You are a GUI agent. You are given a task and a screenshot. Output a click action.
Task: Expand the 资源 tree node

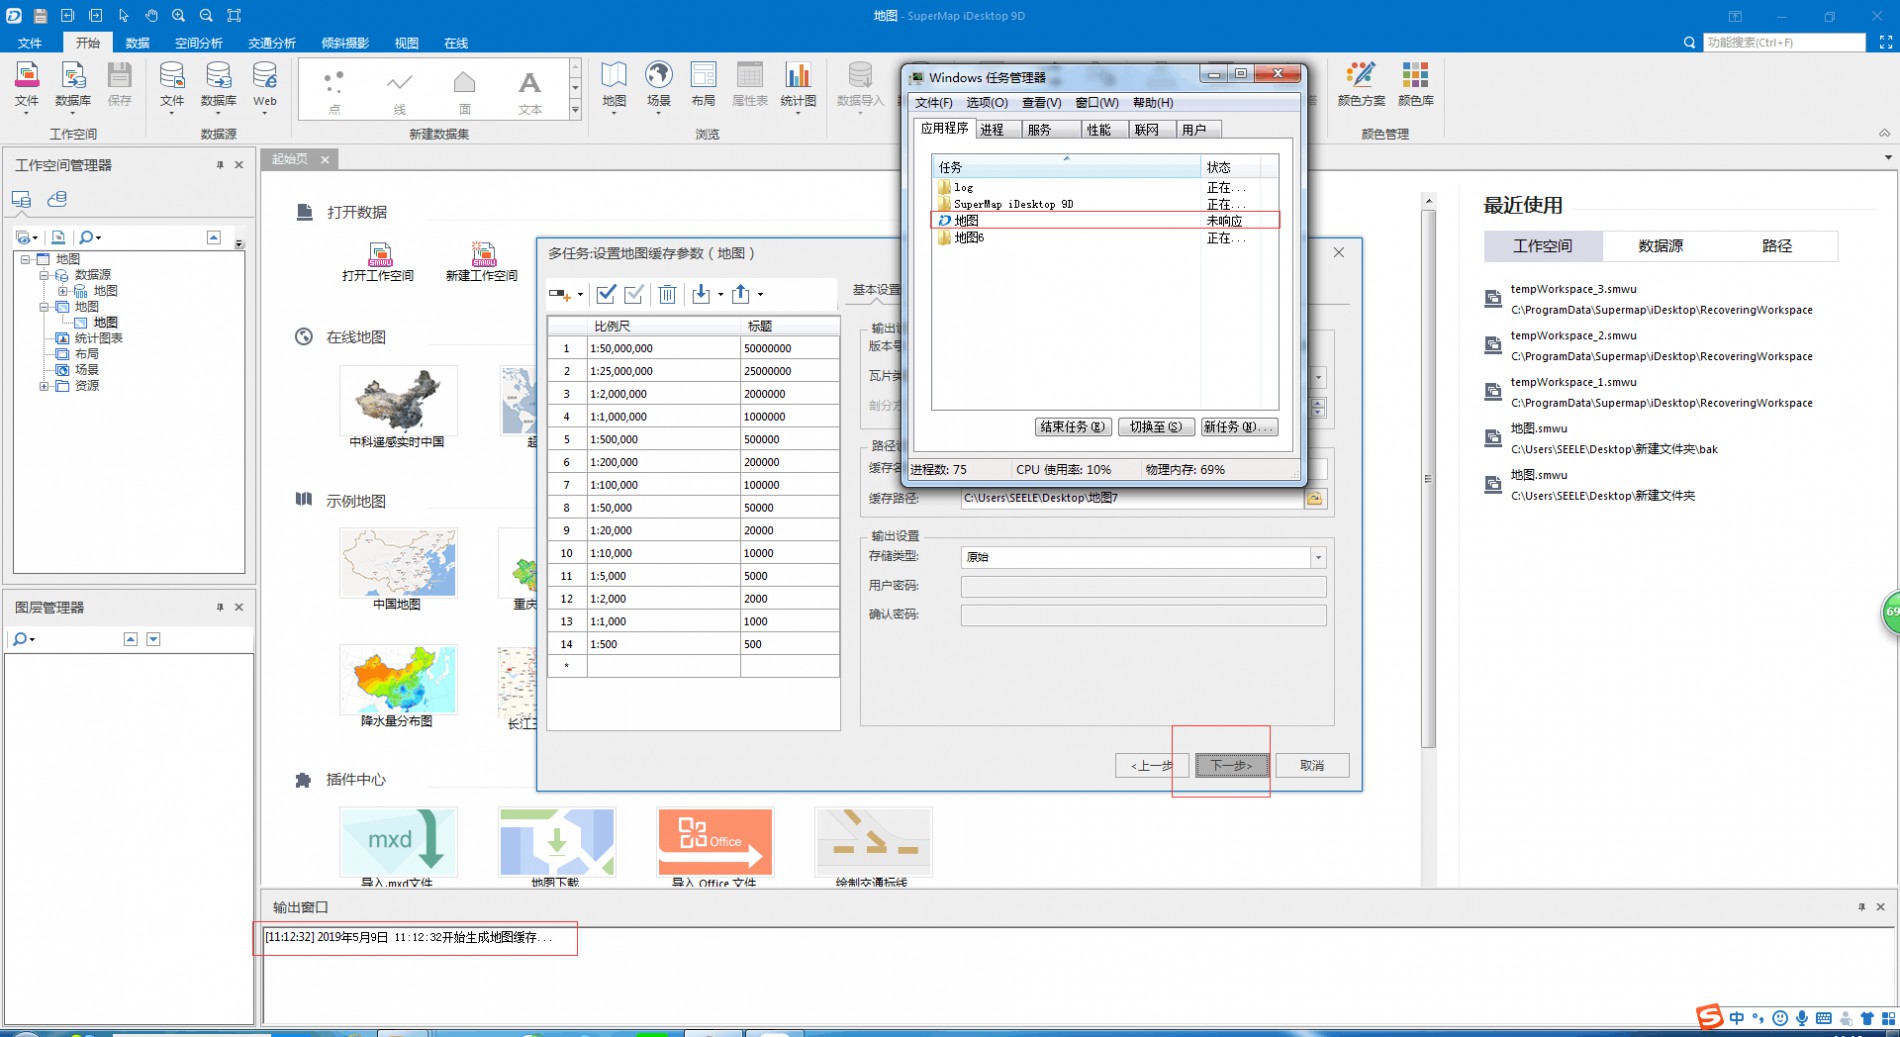(x=44, y=386)
